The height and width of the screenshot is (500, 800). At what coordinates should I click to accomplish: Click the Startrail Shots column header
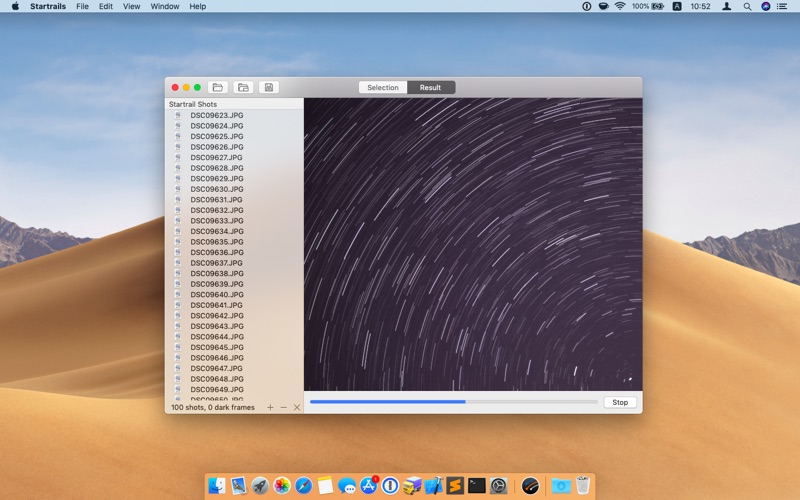click(x=234, y=104)
